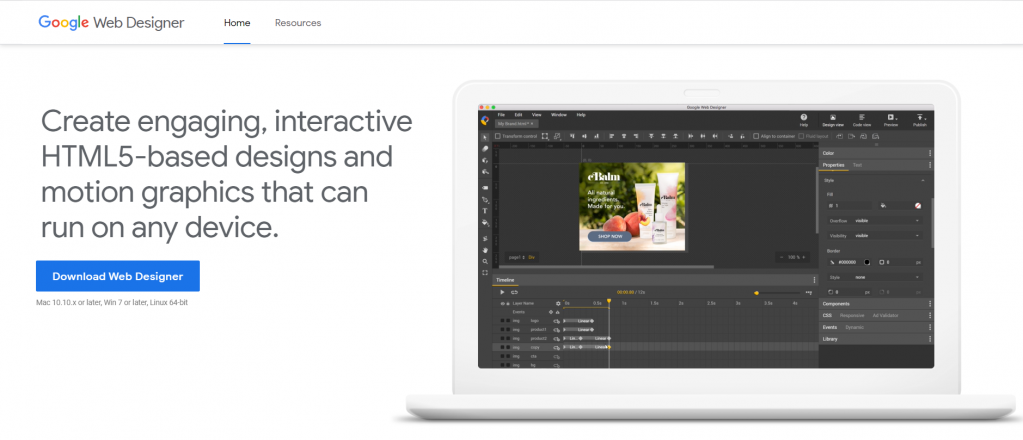Select the 3D object rotate tool
This screenshot has height=440, width=1023.
[485, 160]
